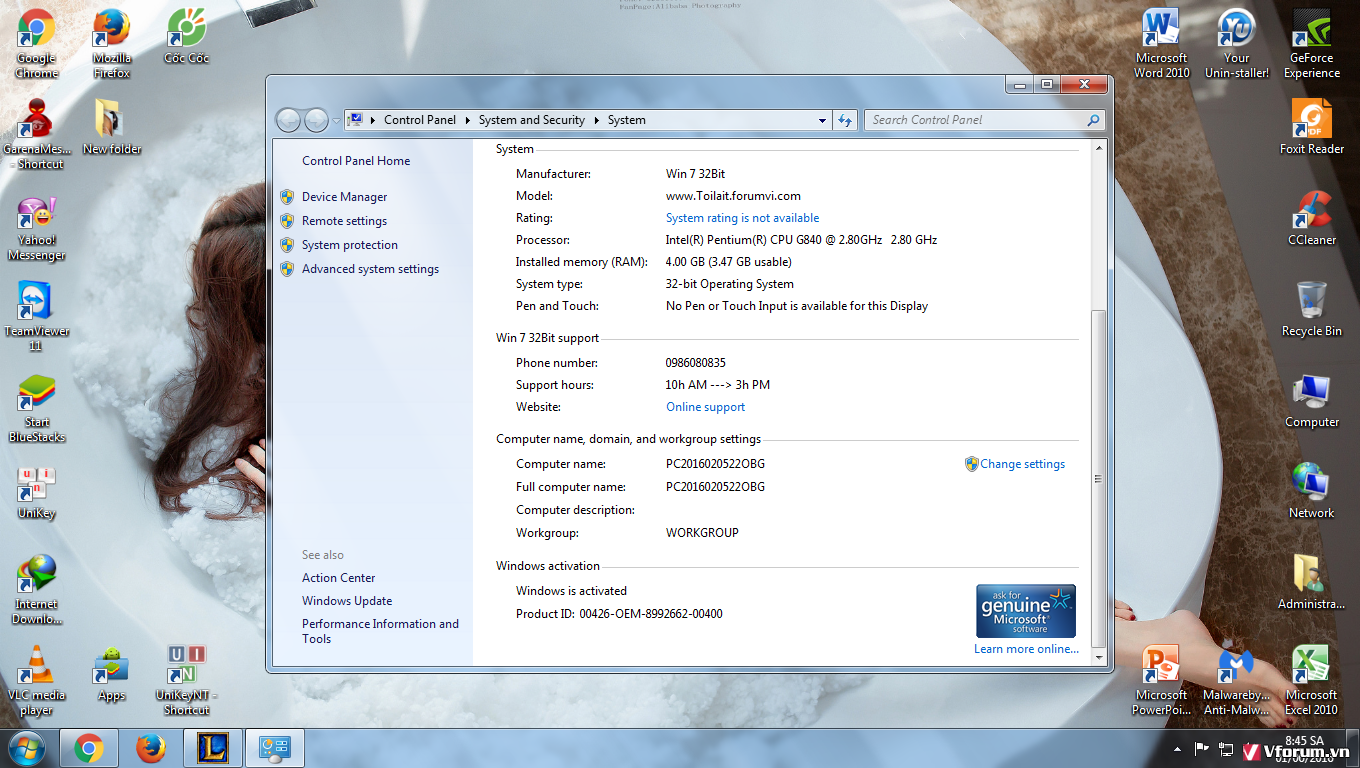Open Action Center flag in system tray
Viewport: 1360px width, 768px height.
1201,749
